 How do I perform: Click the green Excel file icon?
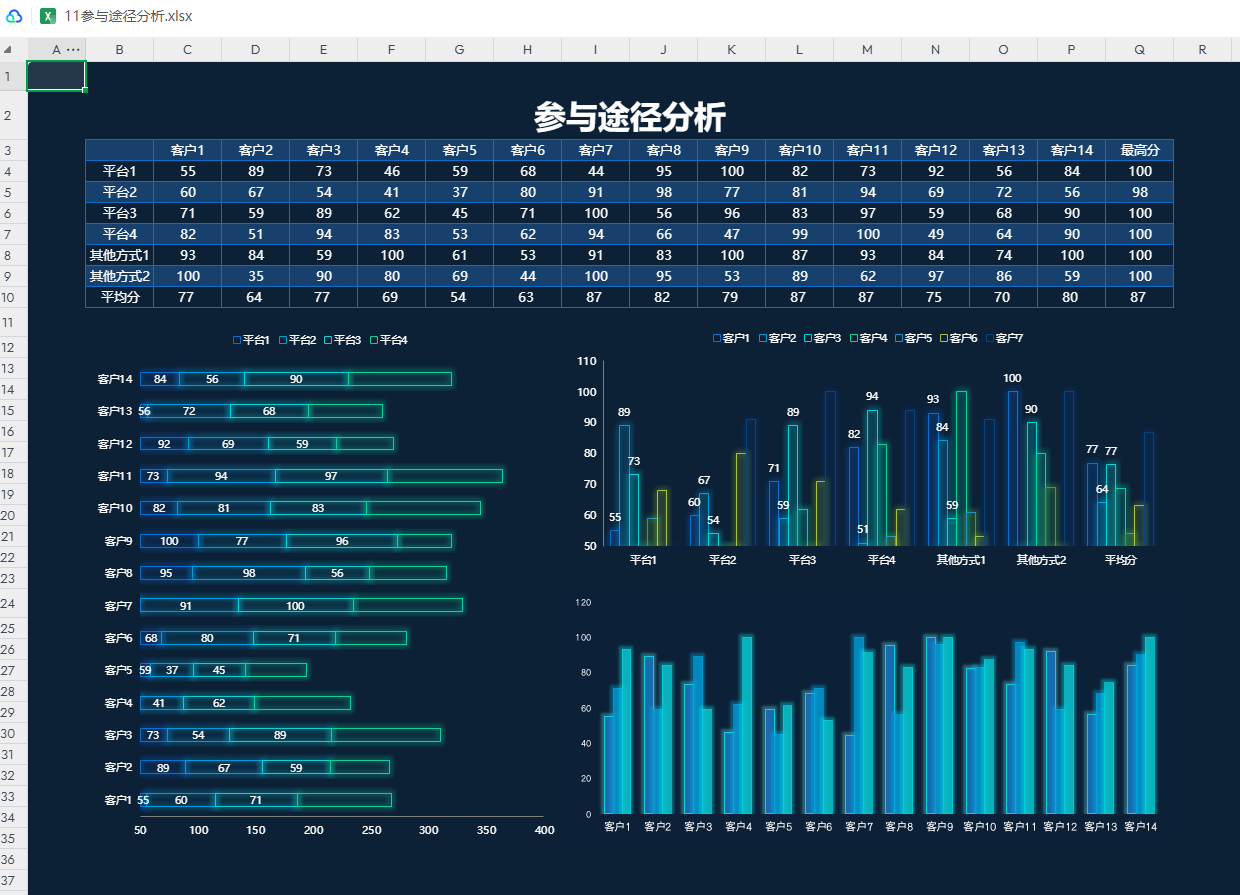(47, 16)
